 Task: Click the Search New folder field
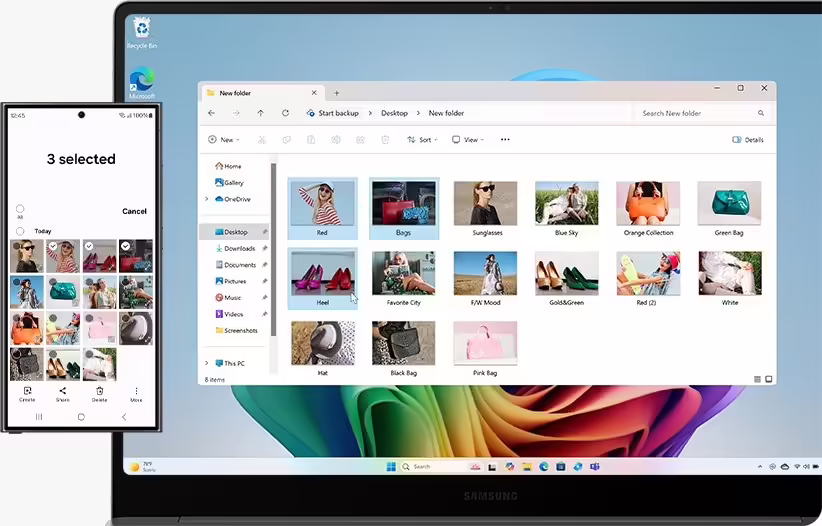pos(702,113)
